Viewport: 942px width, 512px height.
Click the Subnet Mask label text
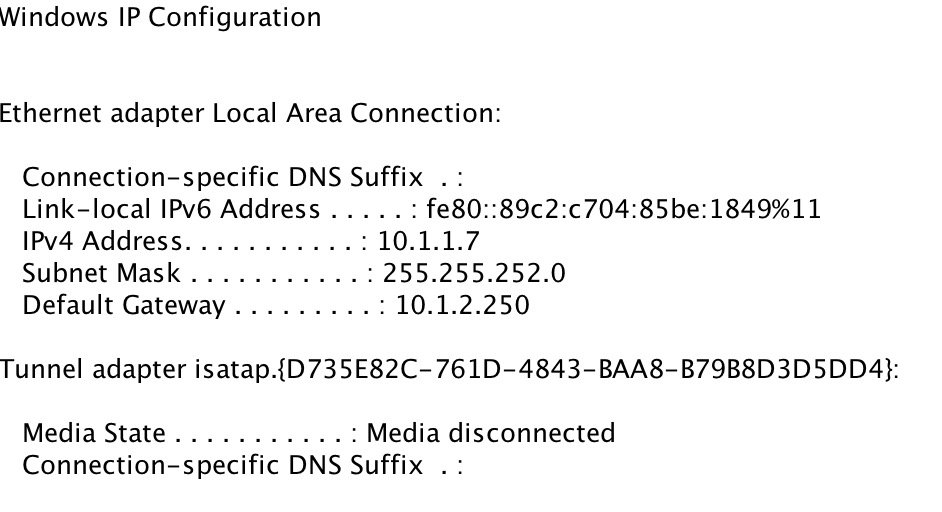click(x=101, y=273)
